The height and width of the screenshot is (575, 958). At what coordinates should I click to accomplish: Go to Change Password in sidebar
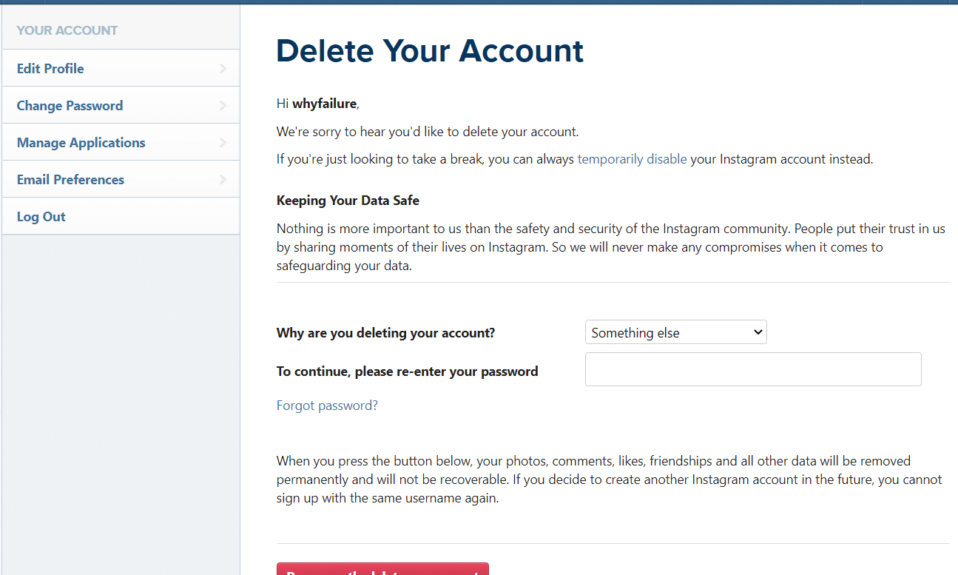[x=70, y=106]
